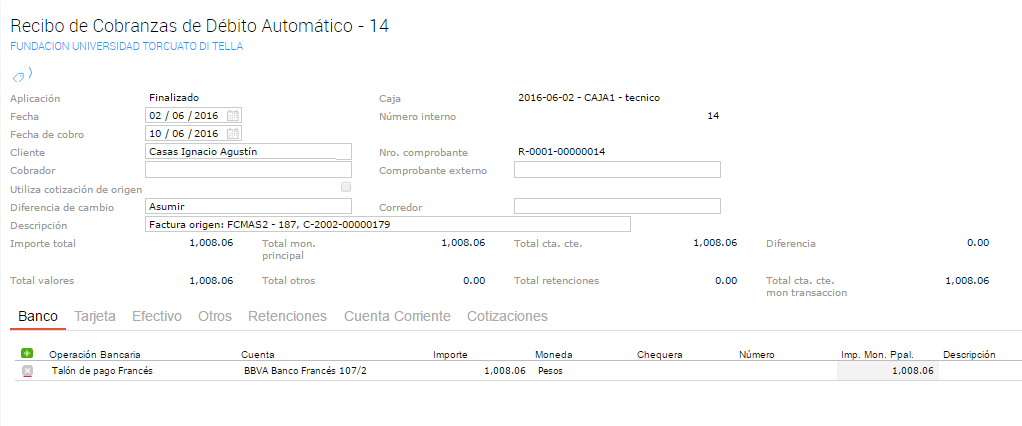Open the empty Cobrador selector field

[247, 170]
